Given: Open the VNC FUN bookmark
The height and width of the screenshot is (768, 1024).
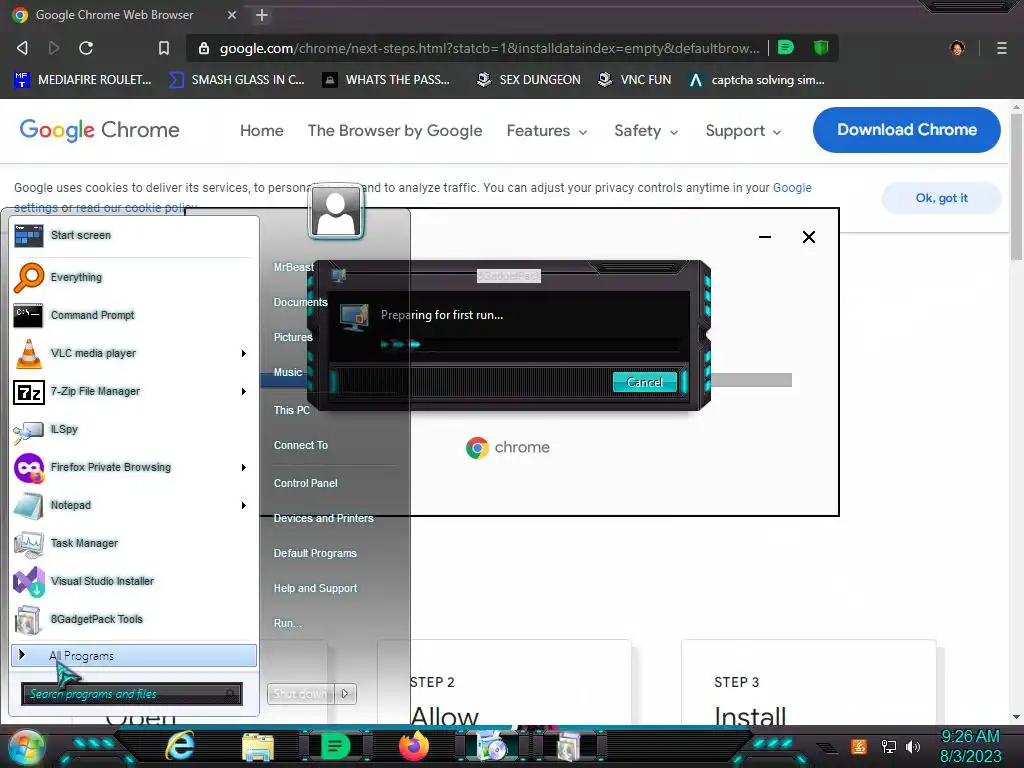Looking at the screenshot, I should [x=635, y=80].
